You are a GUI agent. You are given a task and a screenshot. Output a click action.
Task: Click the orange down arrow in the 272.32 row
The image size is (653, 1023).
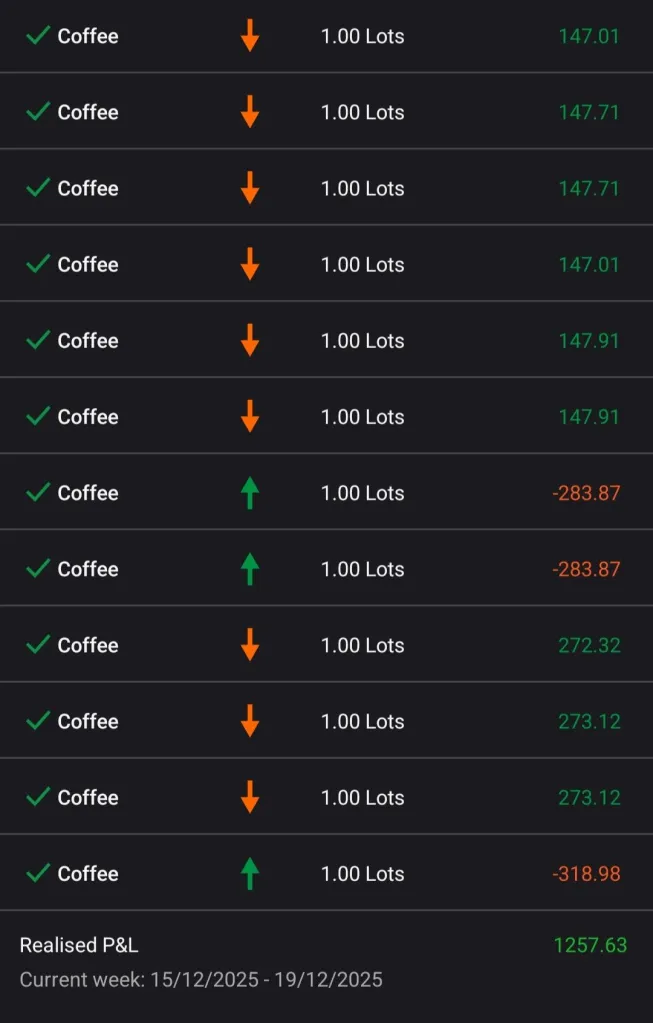coord(250,645)
